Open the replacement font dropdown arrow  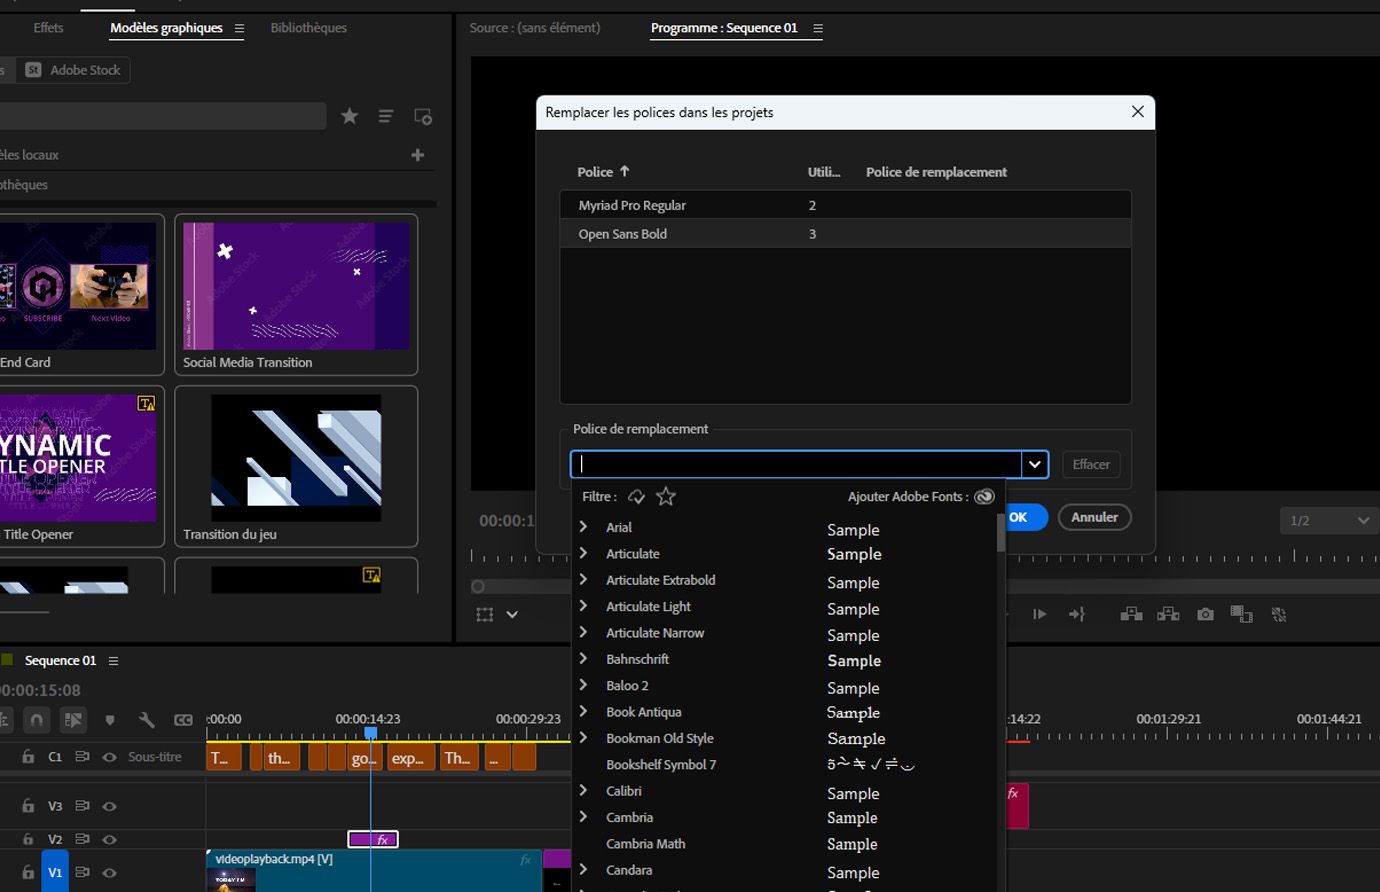point(1034,464)
